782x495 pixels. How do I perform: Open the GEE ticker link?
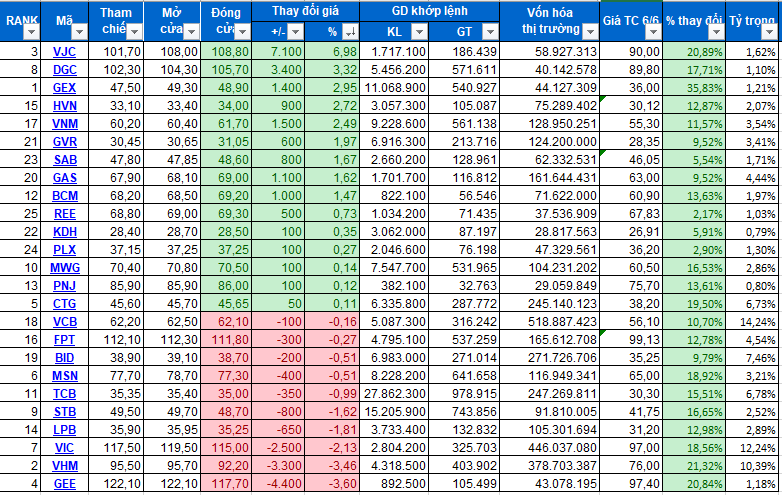[x=64, y=484]
